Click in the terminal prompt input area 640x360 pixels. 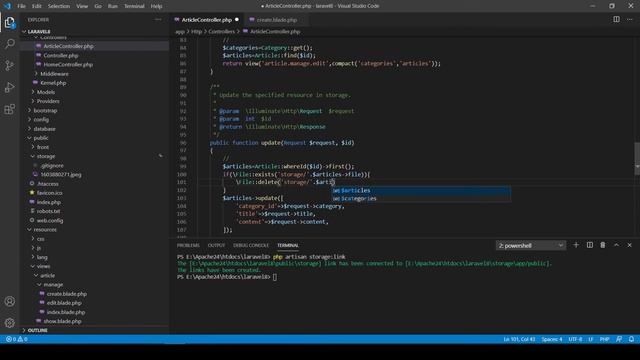pyautogui.click(x=275, y=277)
